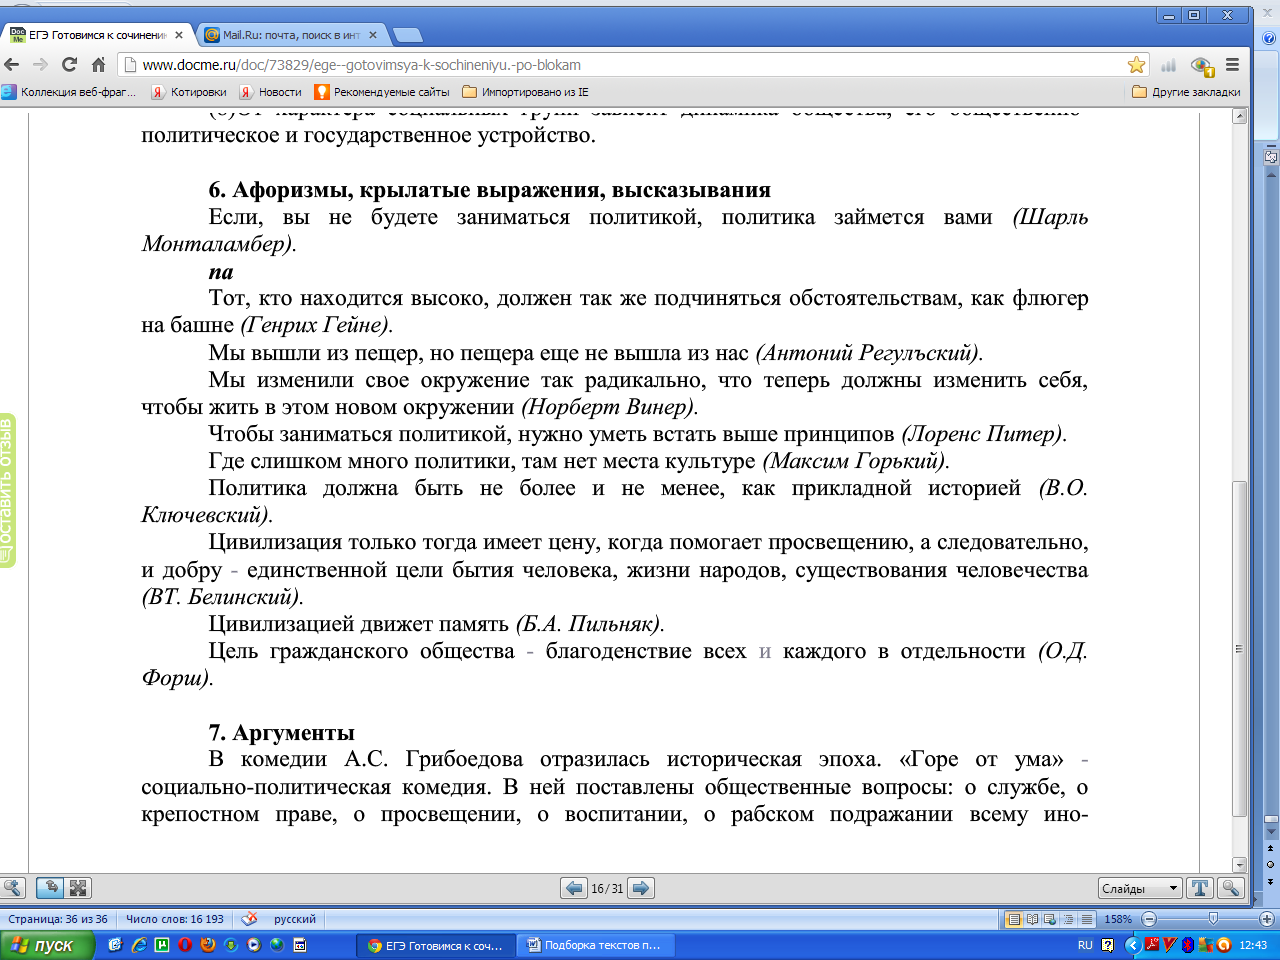Go back in Chrome browser
This screenshot has height=960, width=1280.
coord(12,64)
